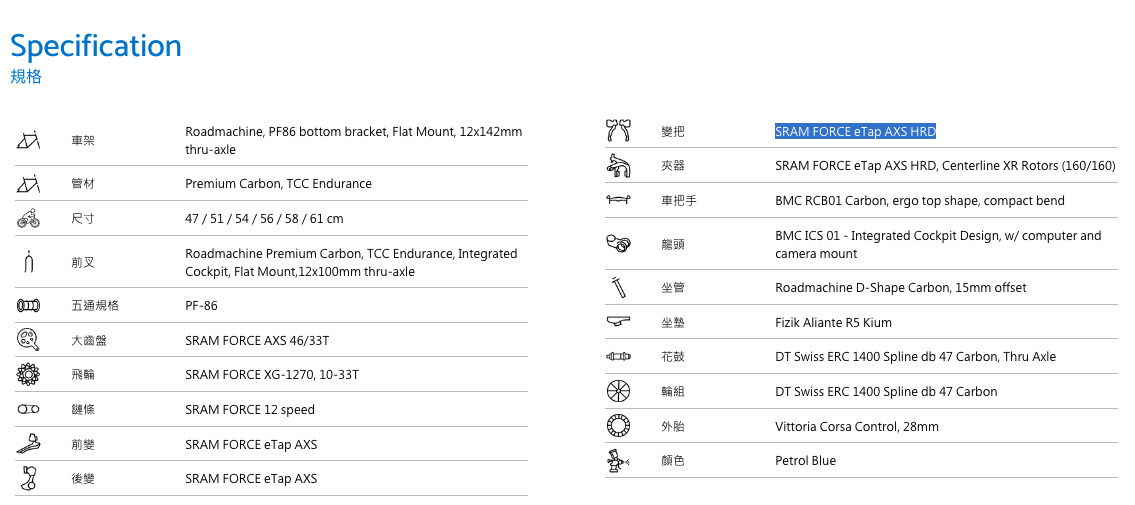Click the 五通規格 label
Screen dimensions: 1135x505
95,305
